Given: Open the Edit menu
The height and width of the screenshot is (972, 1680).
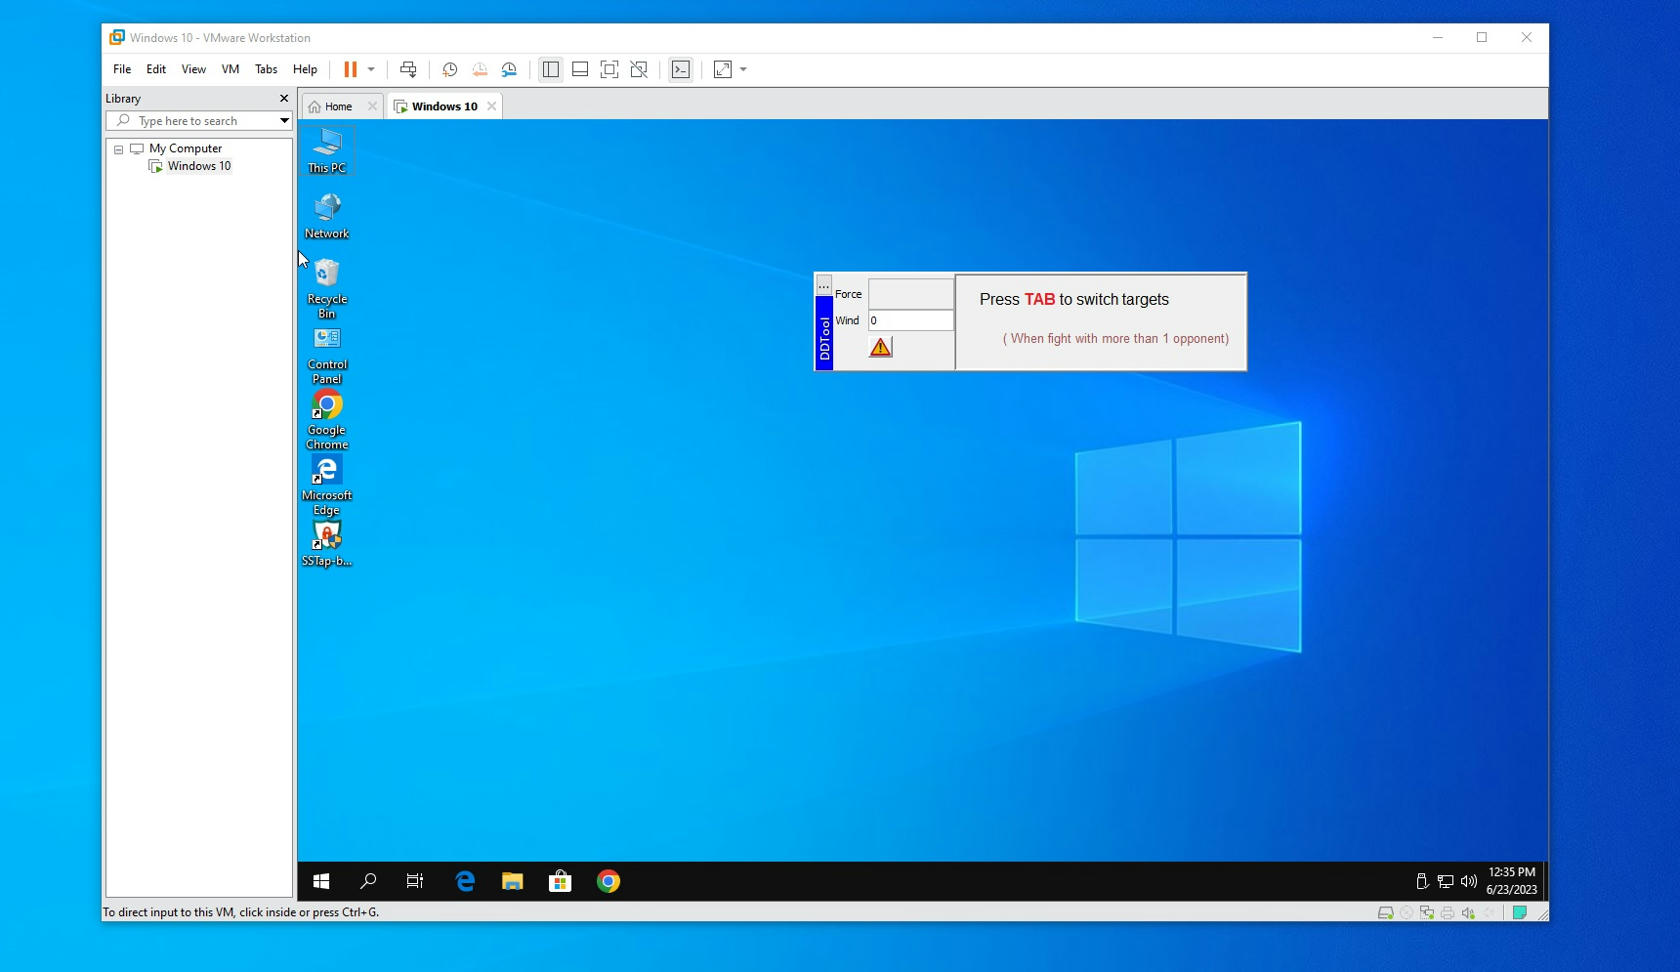Looking at the screenshot, I should [156, 69].
